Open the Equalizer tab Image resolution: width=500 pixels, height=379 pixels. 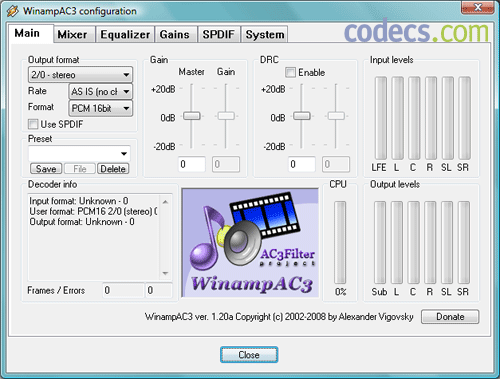(x=125, y=35)
